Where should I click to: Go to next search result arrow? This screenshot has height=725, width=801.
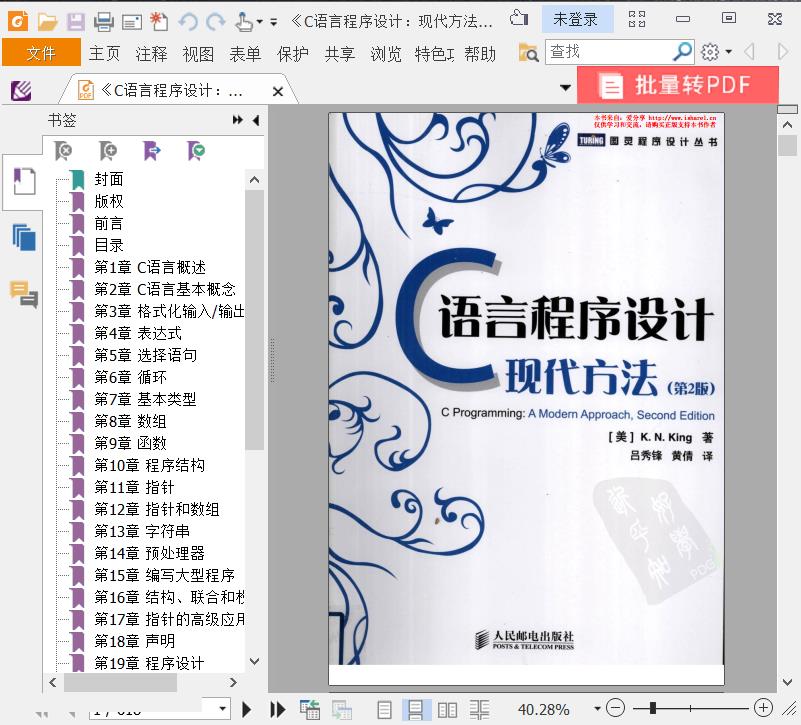[782, 52]
